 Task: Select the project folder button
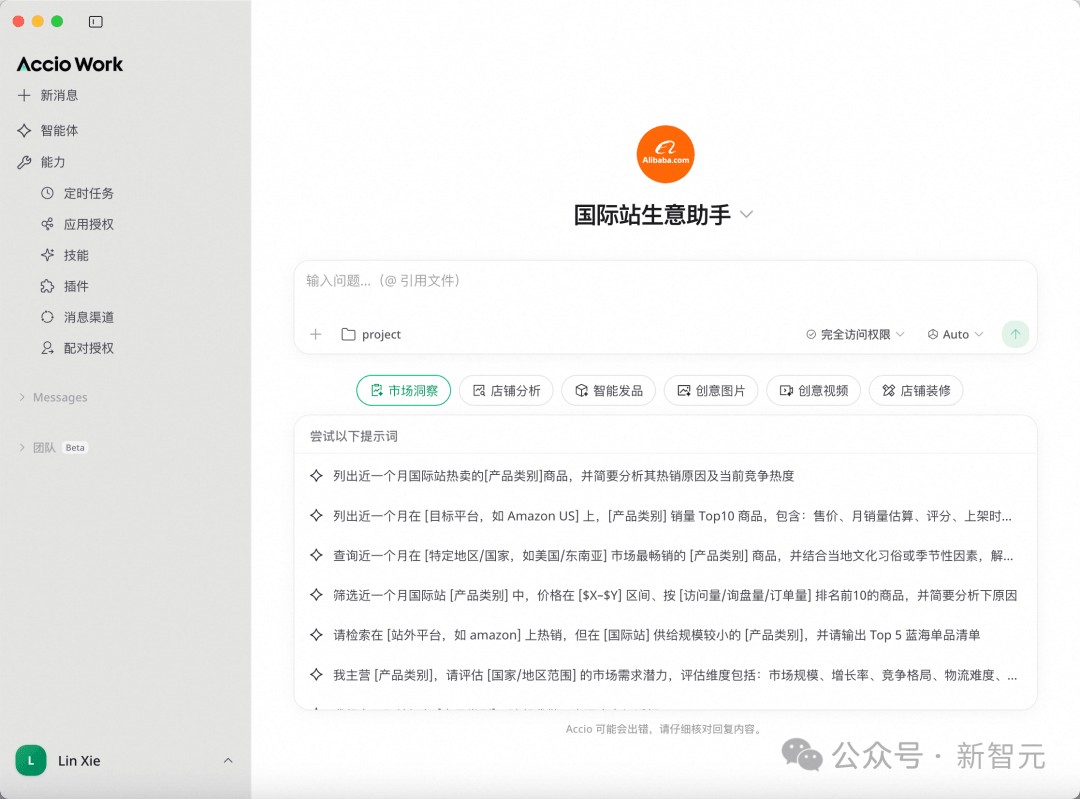click(371, 334)
